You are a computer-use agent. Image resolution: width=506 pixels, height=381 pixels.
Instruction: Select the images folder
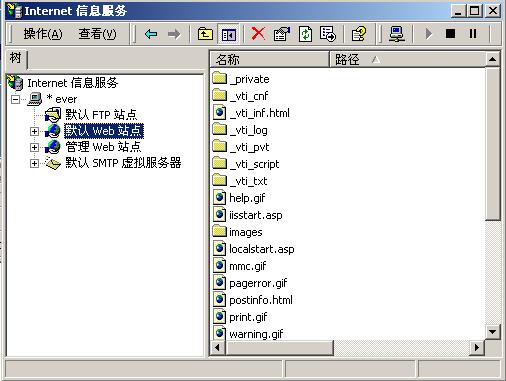pos(246,232)
